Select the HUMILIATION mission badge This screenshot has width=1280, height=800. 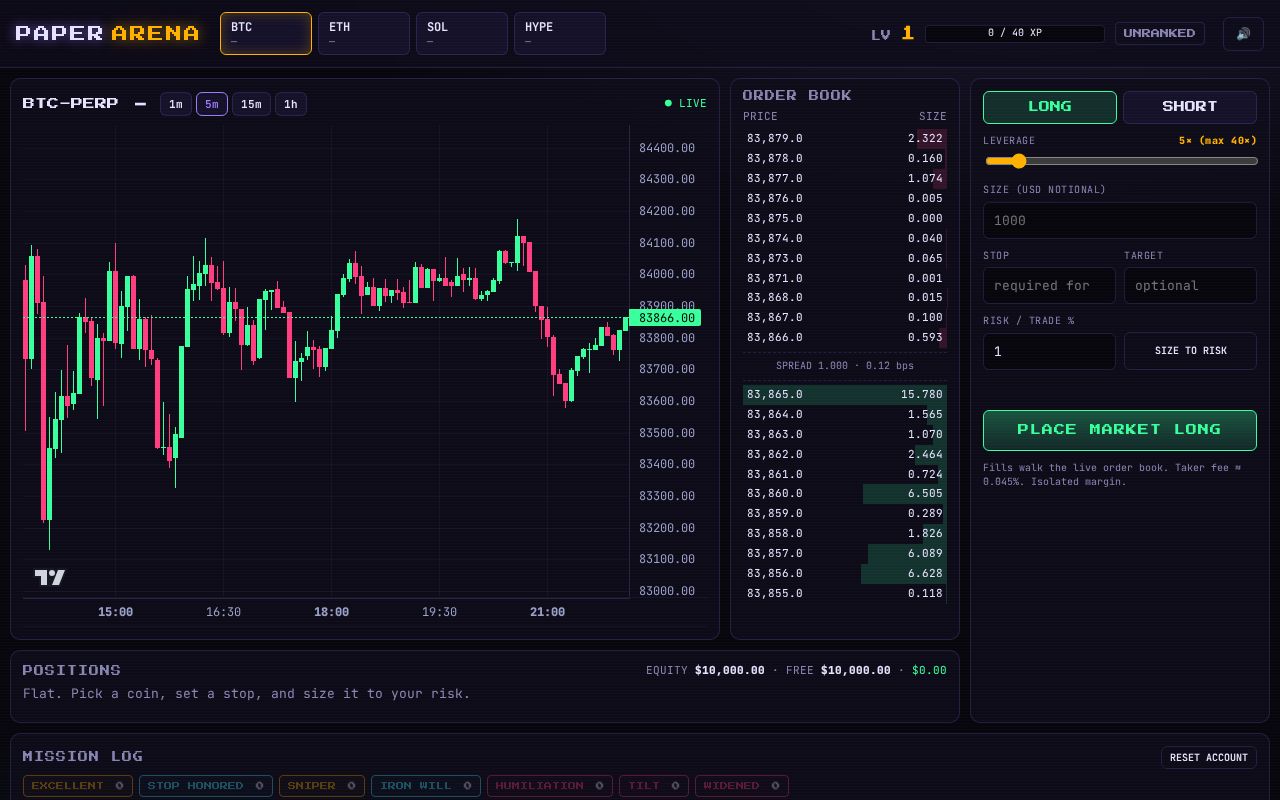click(x=550, y=786)
